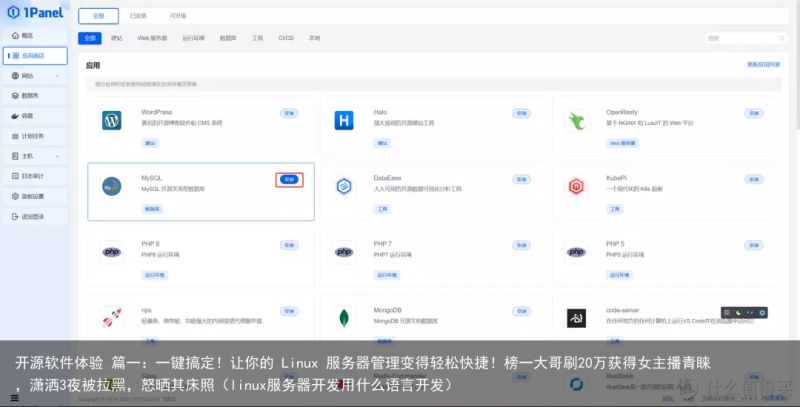
Task: Open the 面板设置 panel settings sidebar item
Action: pos(35,196)
